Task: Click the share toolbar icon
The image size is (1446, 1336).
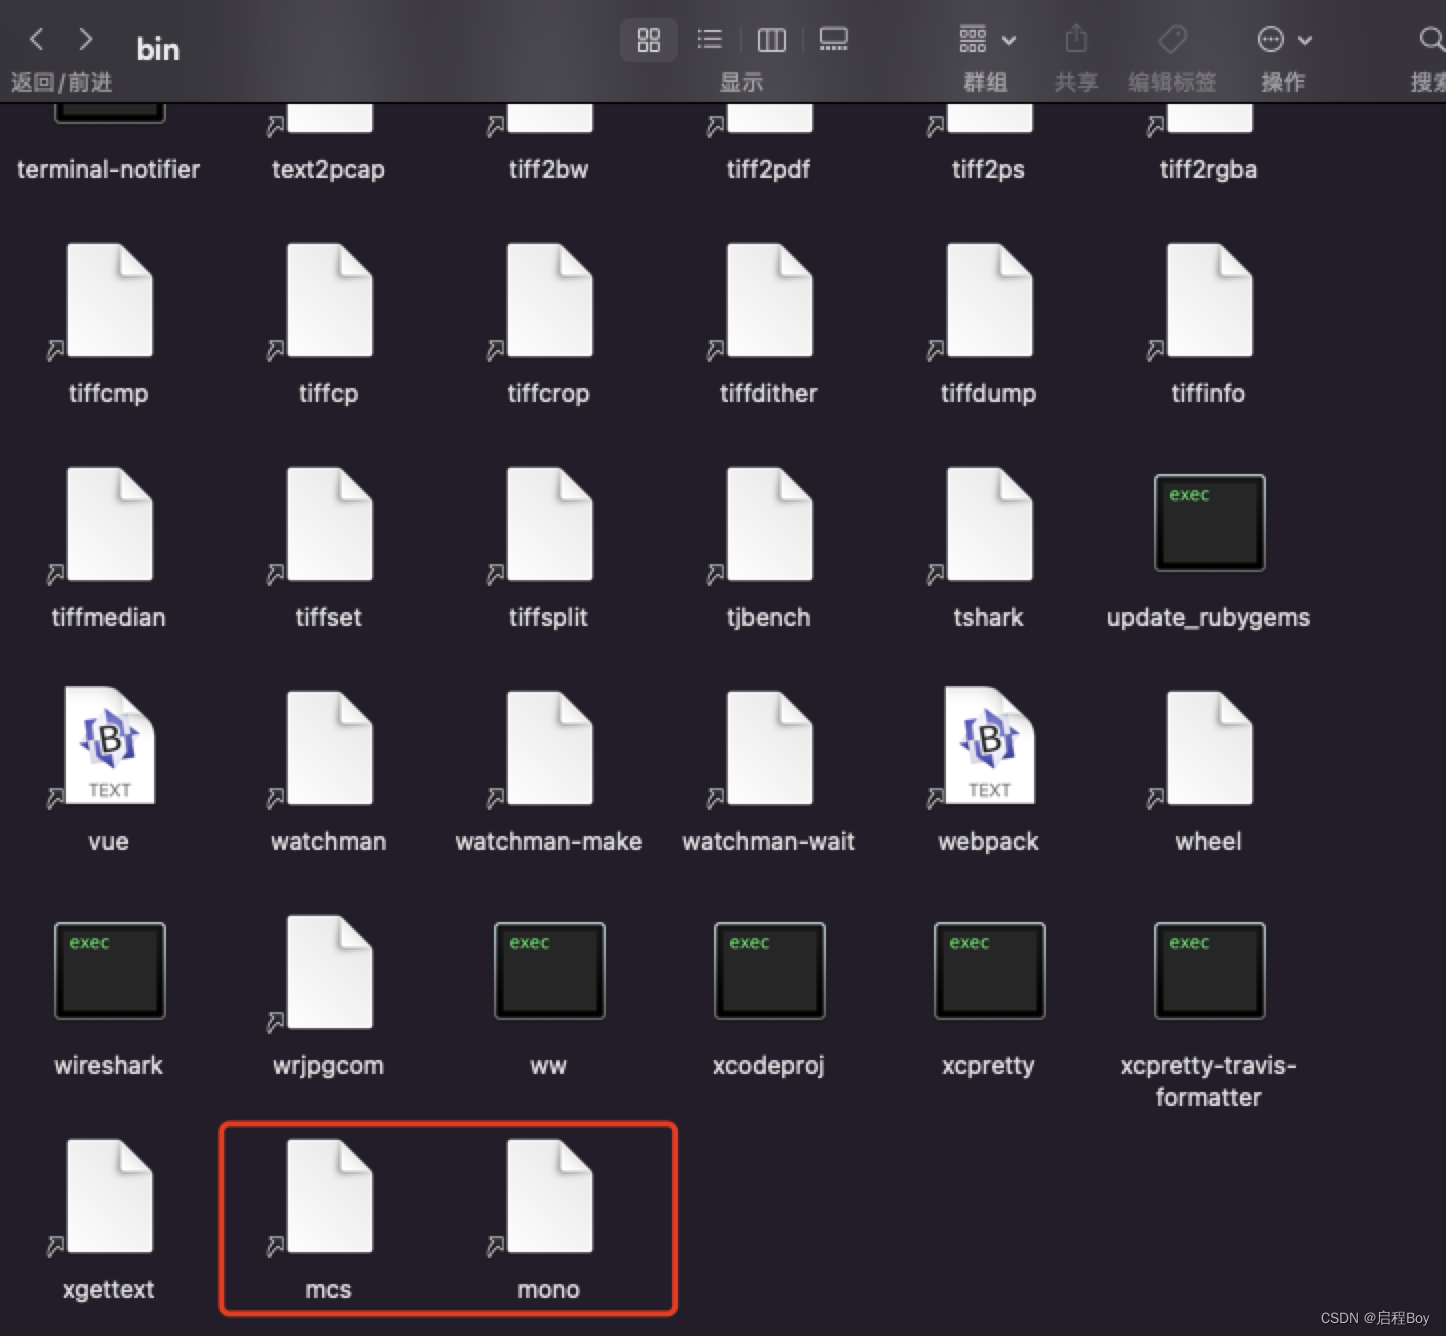Action: pyautogui.click(x=1076, y=40)
